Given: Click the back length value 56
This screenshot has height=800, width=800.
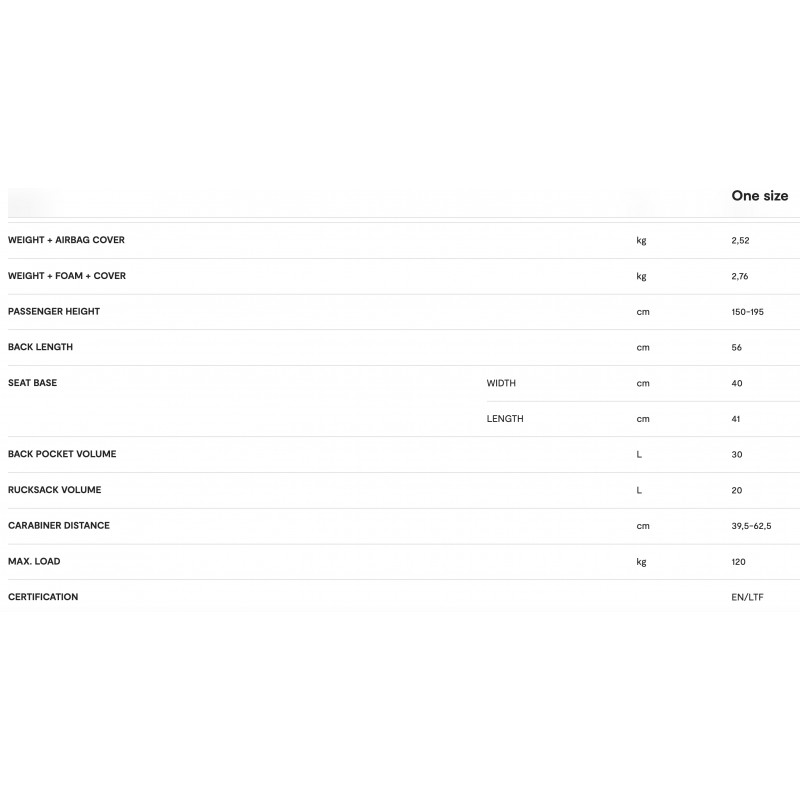Looking at the screenshot, I should [x=737, y=348].
